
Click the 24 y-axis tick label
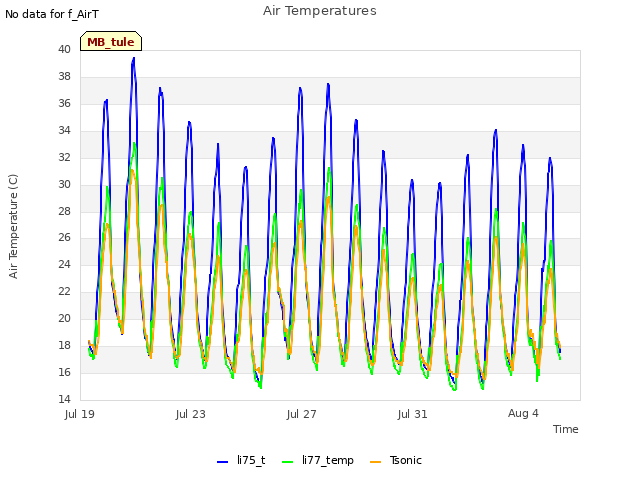coord(64,264)
